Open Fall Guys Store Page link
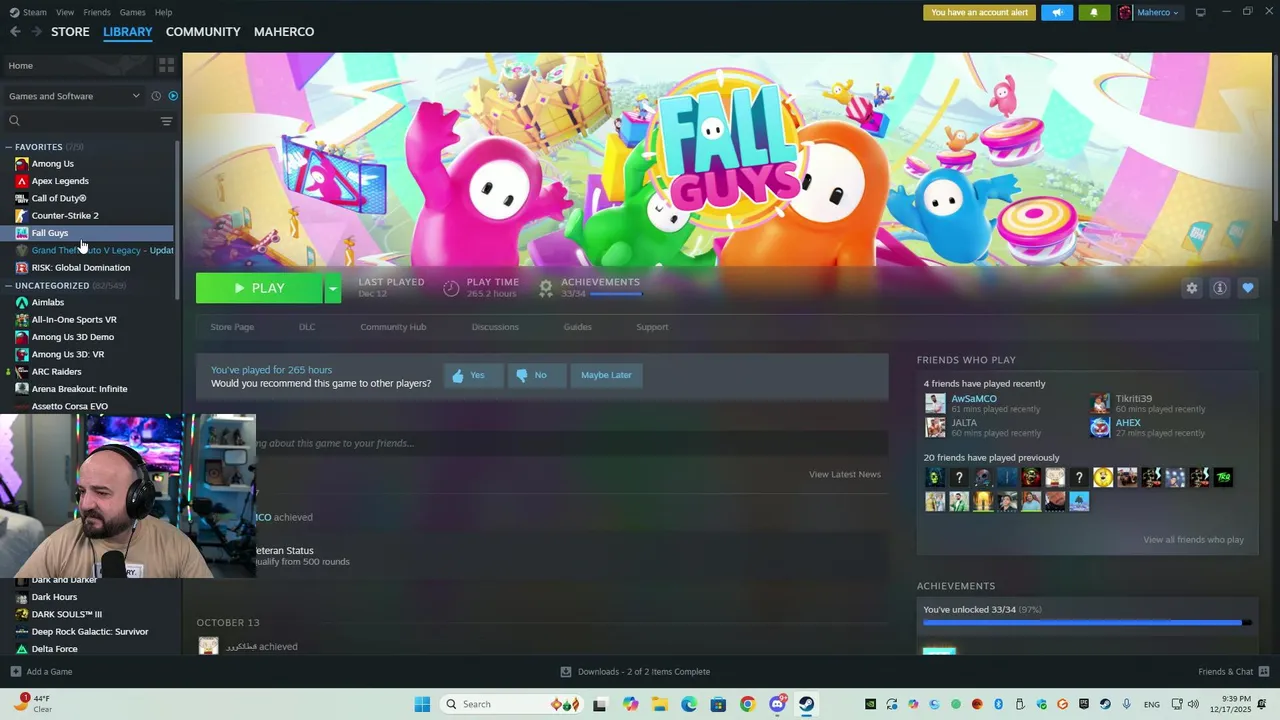The image size is (1280, 720). click(232, 327)
